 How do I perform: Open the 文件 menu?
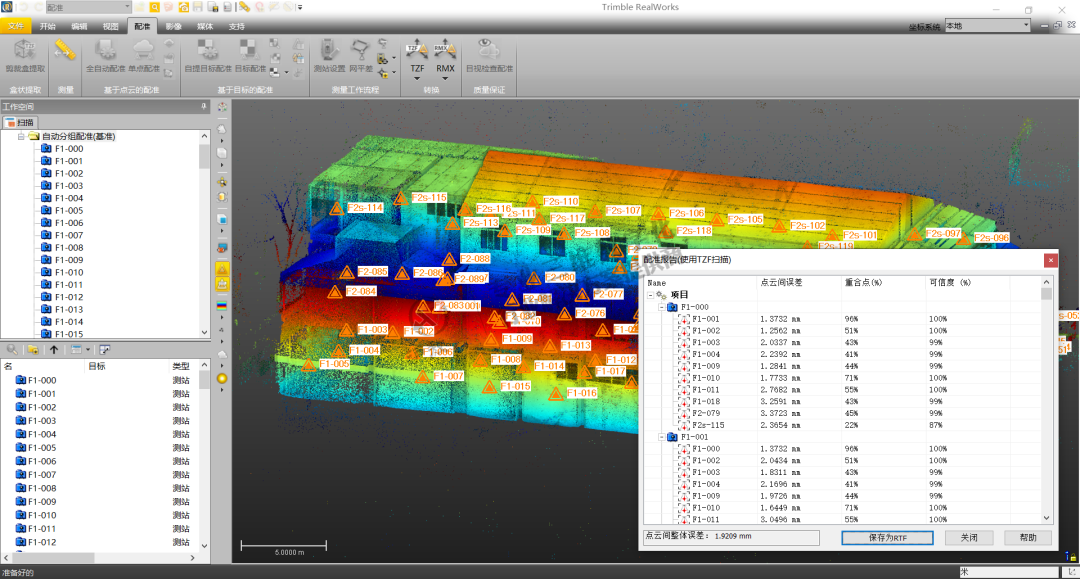(x=17, y=27)
